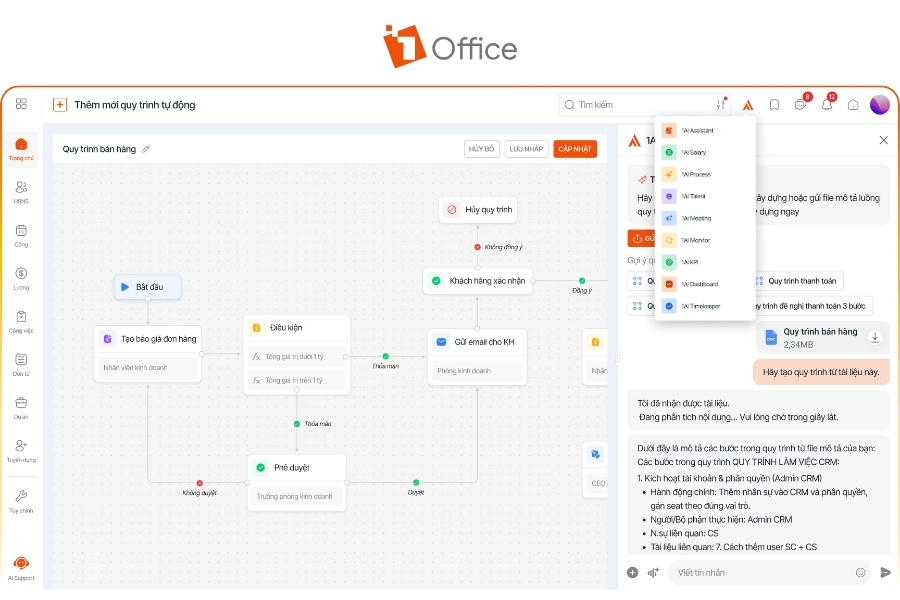Screen dimensions: 900x600
Task: Click the Không đồng ý red marker
Action: click(x=478, y=247)
